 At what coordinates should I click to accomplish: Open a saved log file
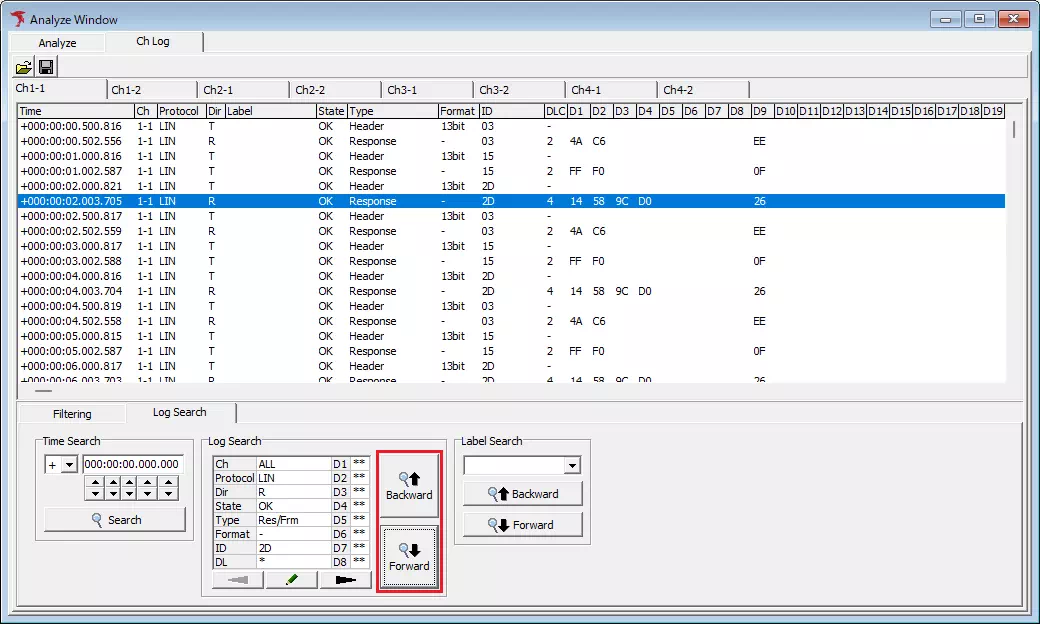(24, 66)
